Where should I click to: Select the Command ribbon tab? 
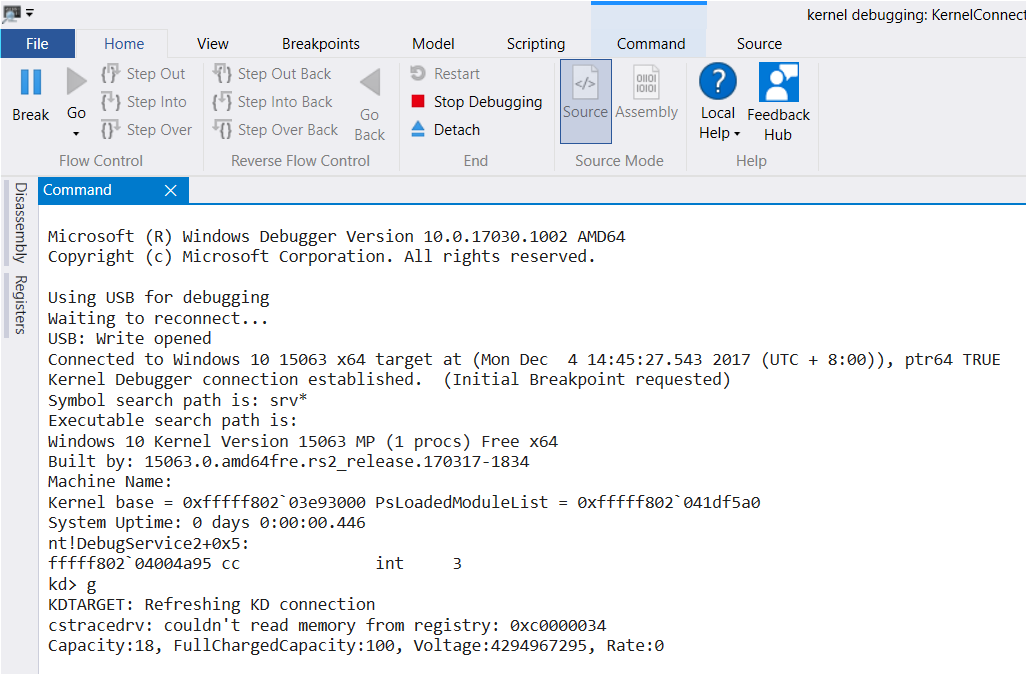pos(651,44)
